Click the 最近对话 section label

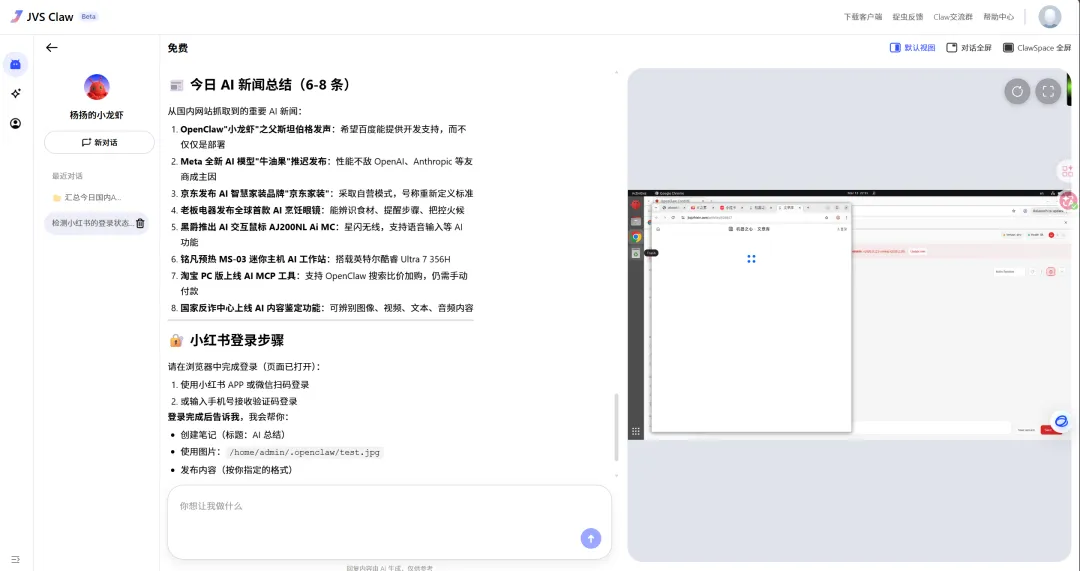point(68,176)
